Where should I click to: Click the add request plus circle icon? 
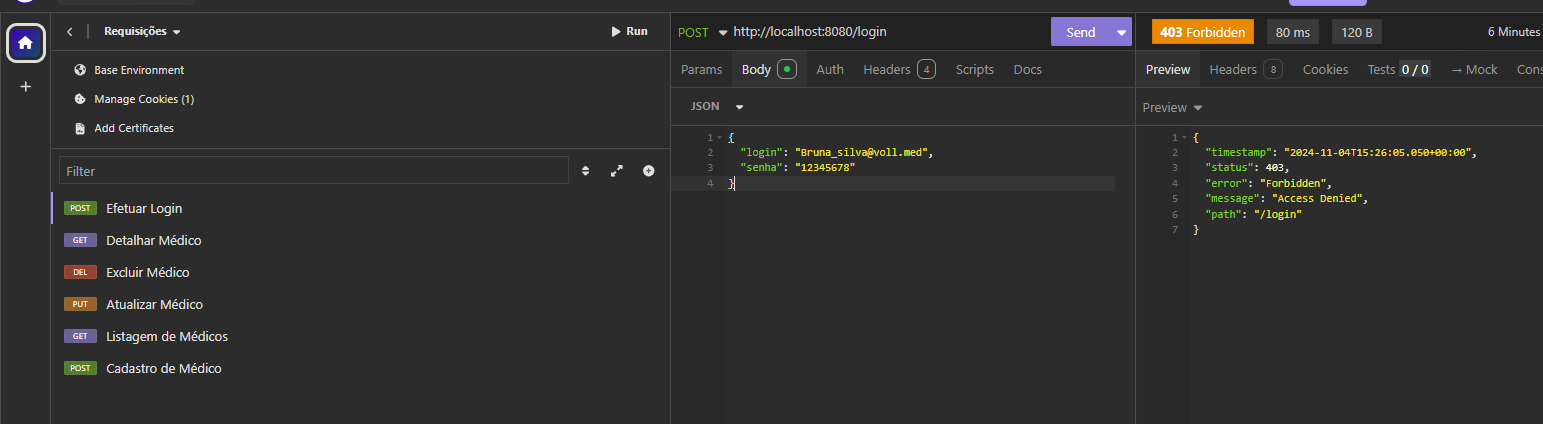pos(648,171)
